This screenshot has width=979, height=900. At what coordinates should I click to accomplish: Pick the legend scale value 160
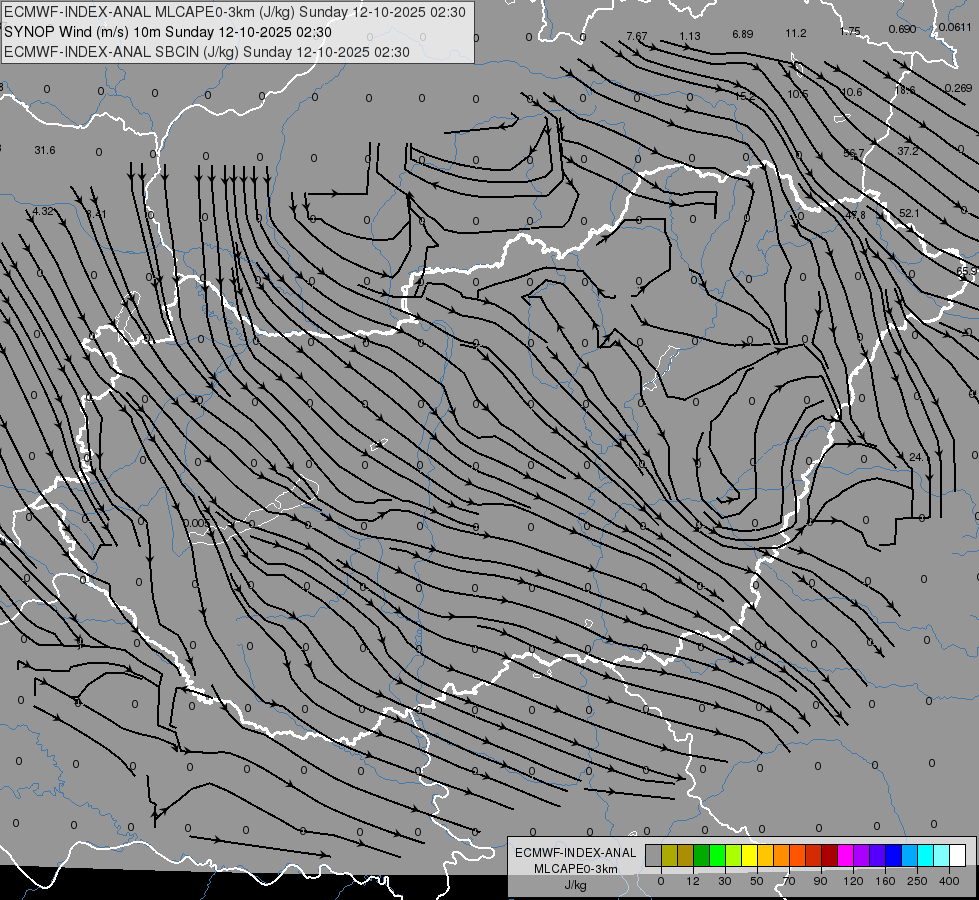pos(885,881)
